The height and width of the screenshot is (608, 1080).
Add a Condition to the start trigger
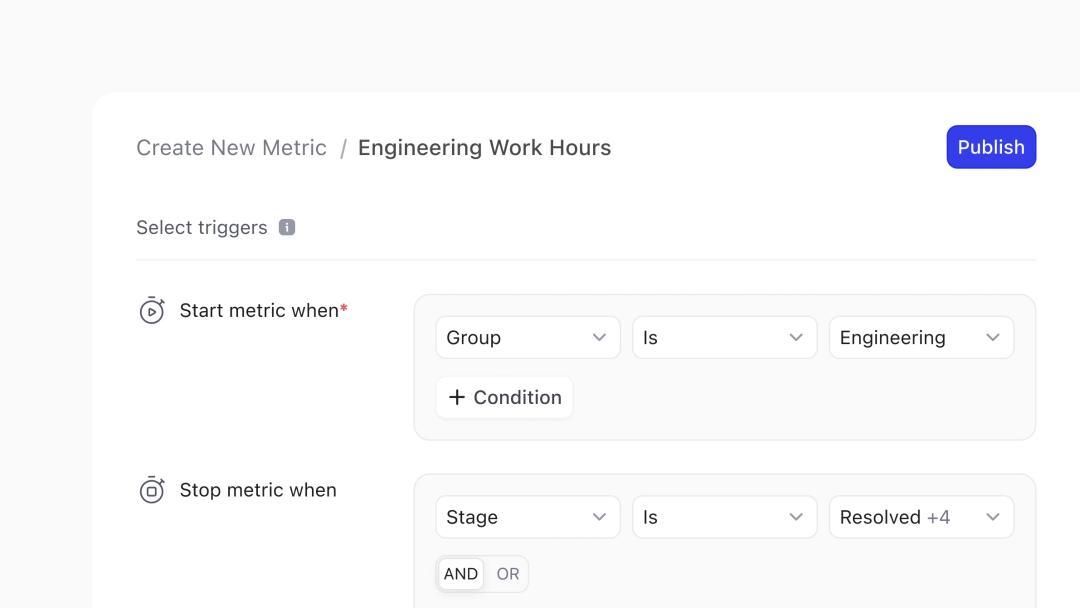point(504,397)
